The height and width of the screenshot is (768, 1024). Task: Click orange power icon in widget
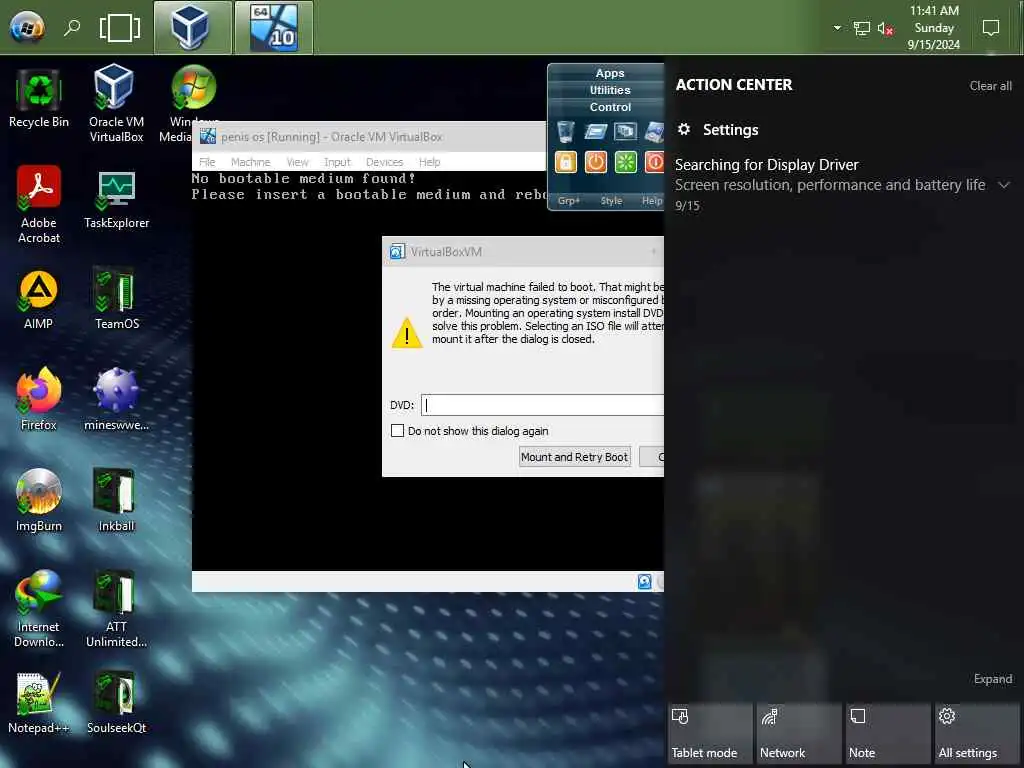pos(596,162)
